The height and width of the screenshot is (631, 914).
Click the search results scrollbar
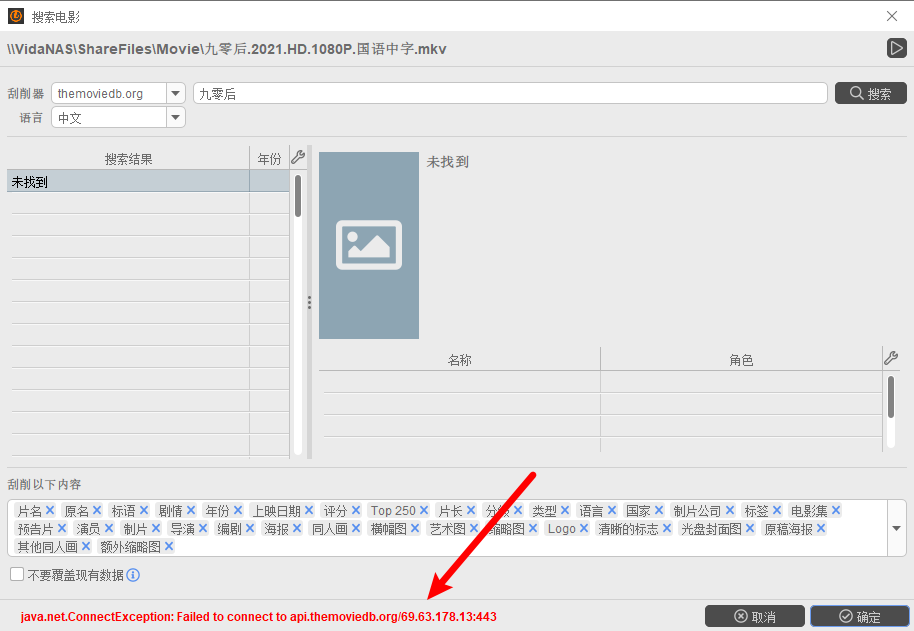click(298, 196)
